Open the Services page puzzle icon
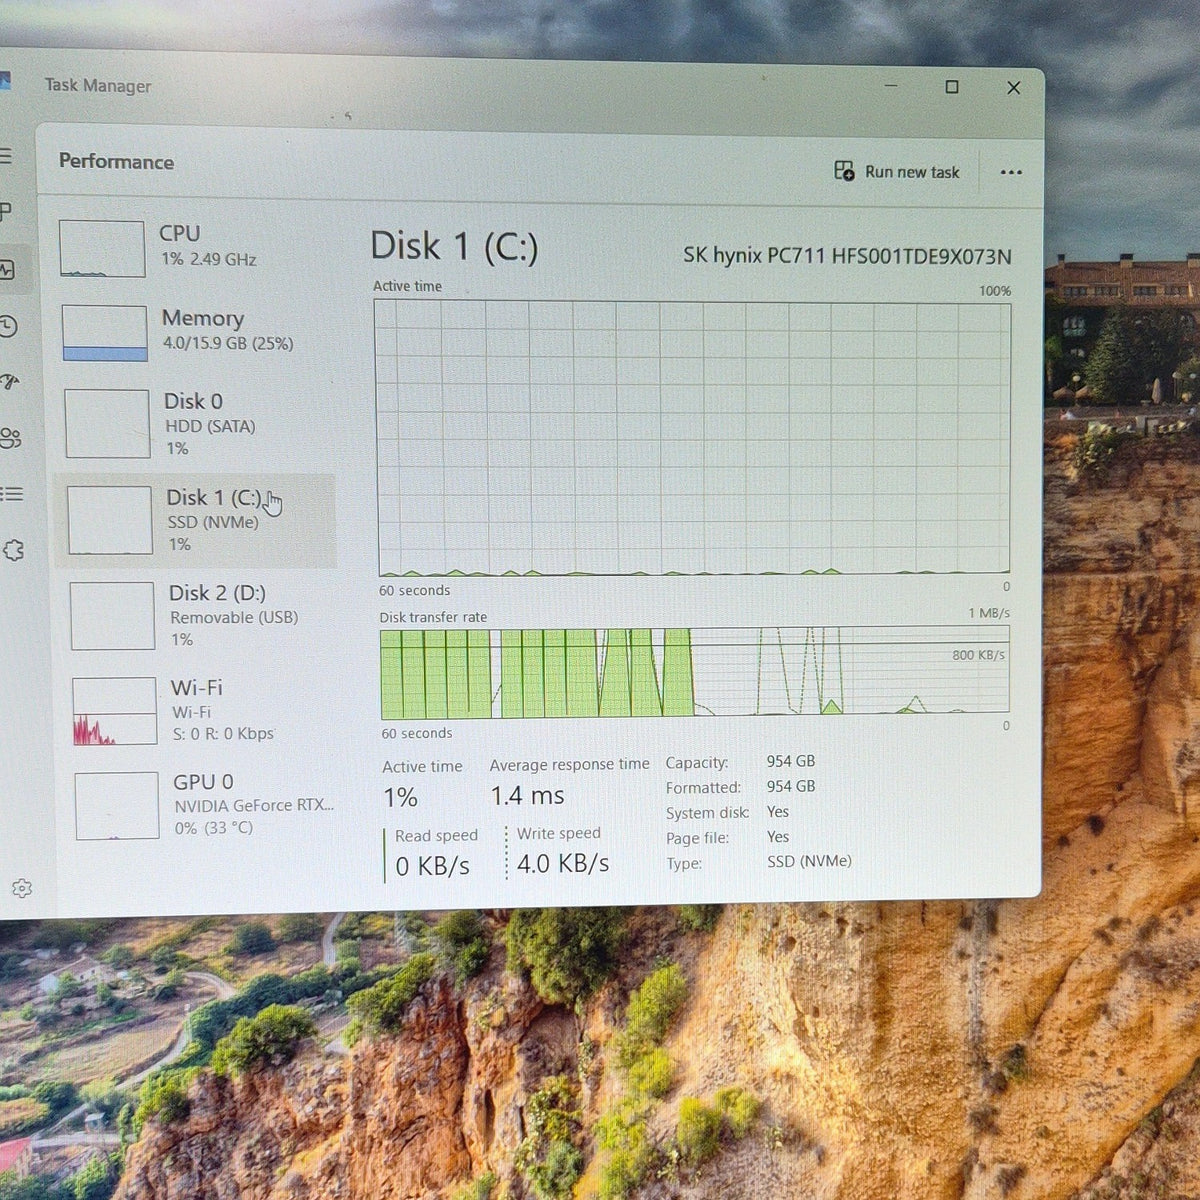 tap(14, 550)
